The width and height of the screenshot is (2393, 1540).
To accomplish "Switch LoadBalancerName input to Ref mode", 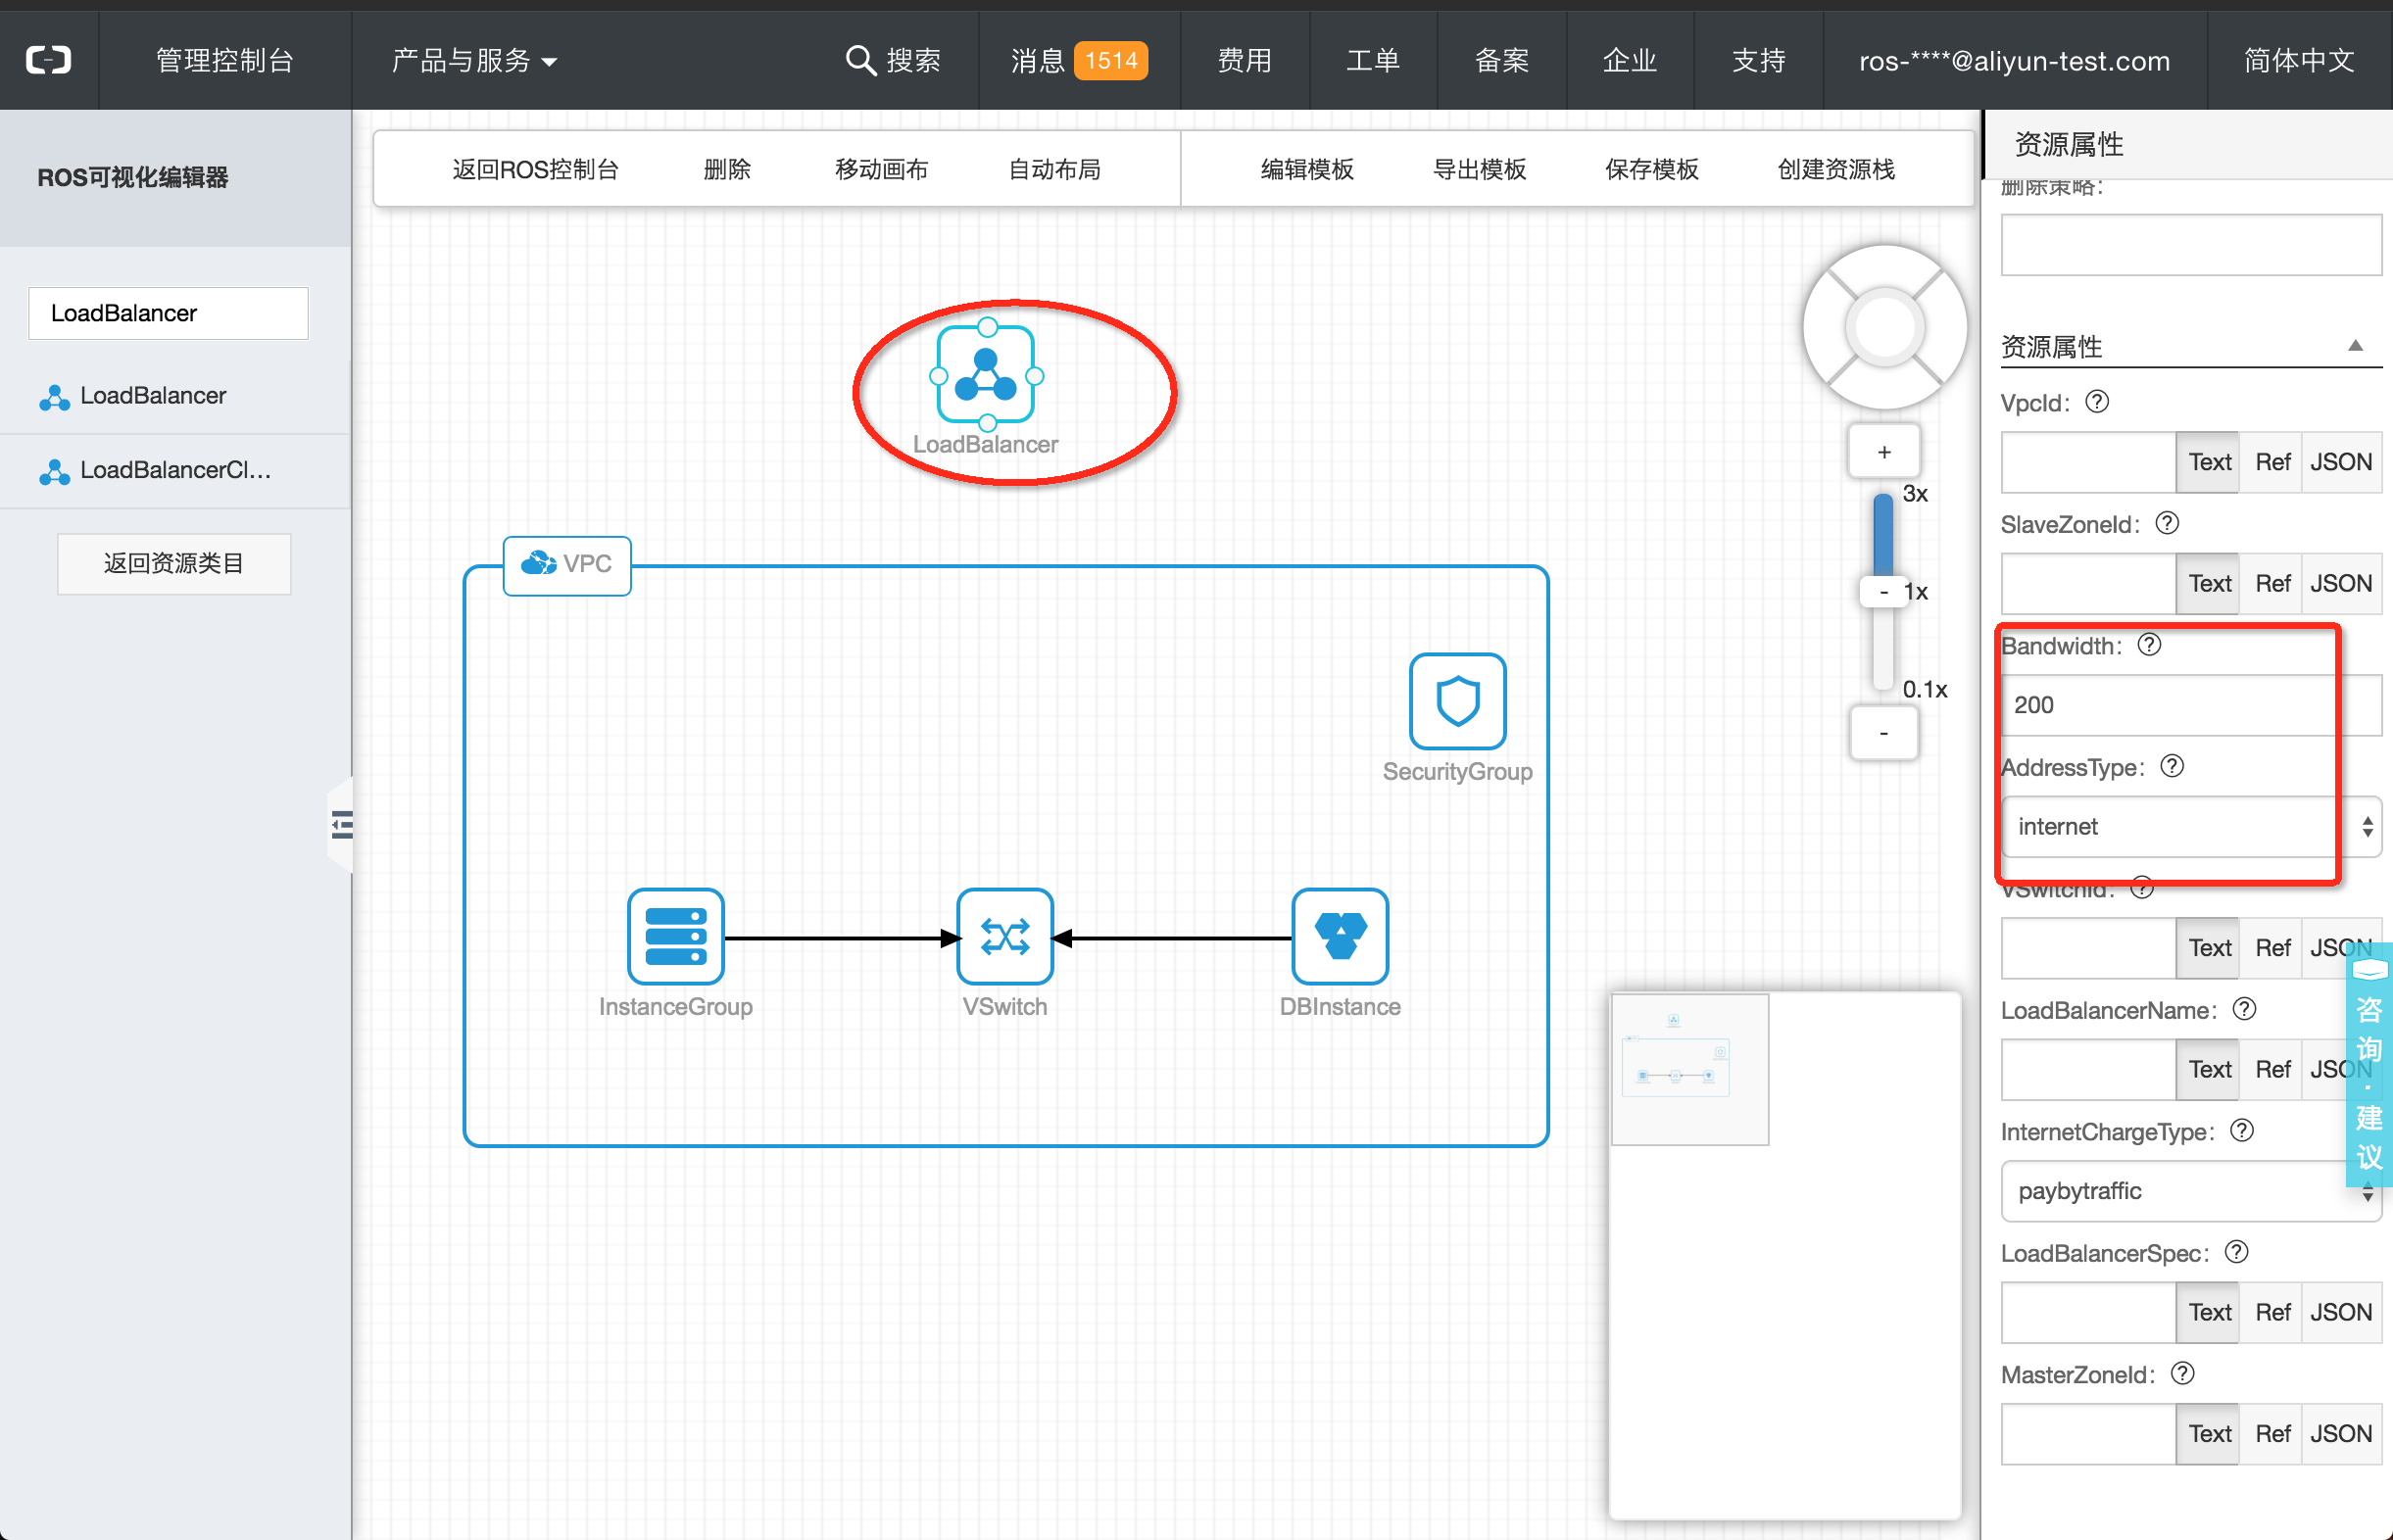I will tap(2272, 1069).
